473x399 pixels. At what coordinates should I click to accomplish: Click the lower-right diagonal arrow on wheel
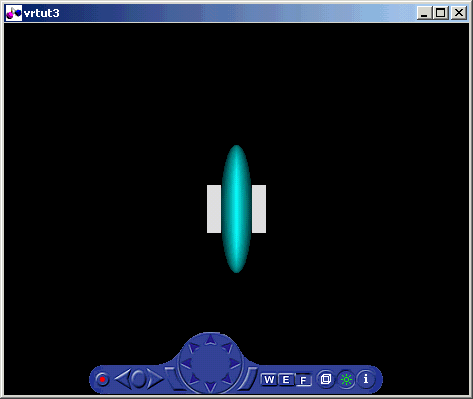click(x=227, y=379)
